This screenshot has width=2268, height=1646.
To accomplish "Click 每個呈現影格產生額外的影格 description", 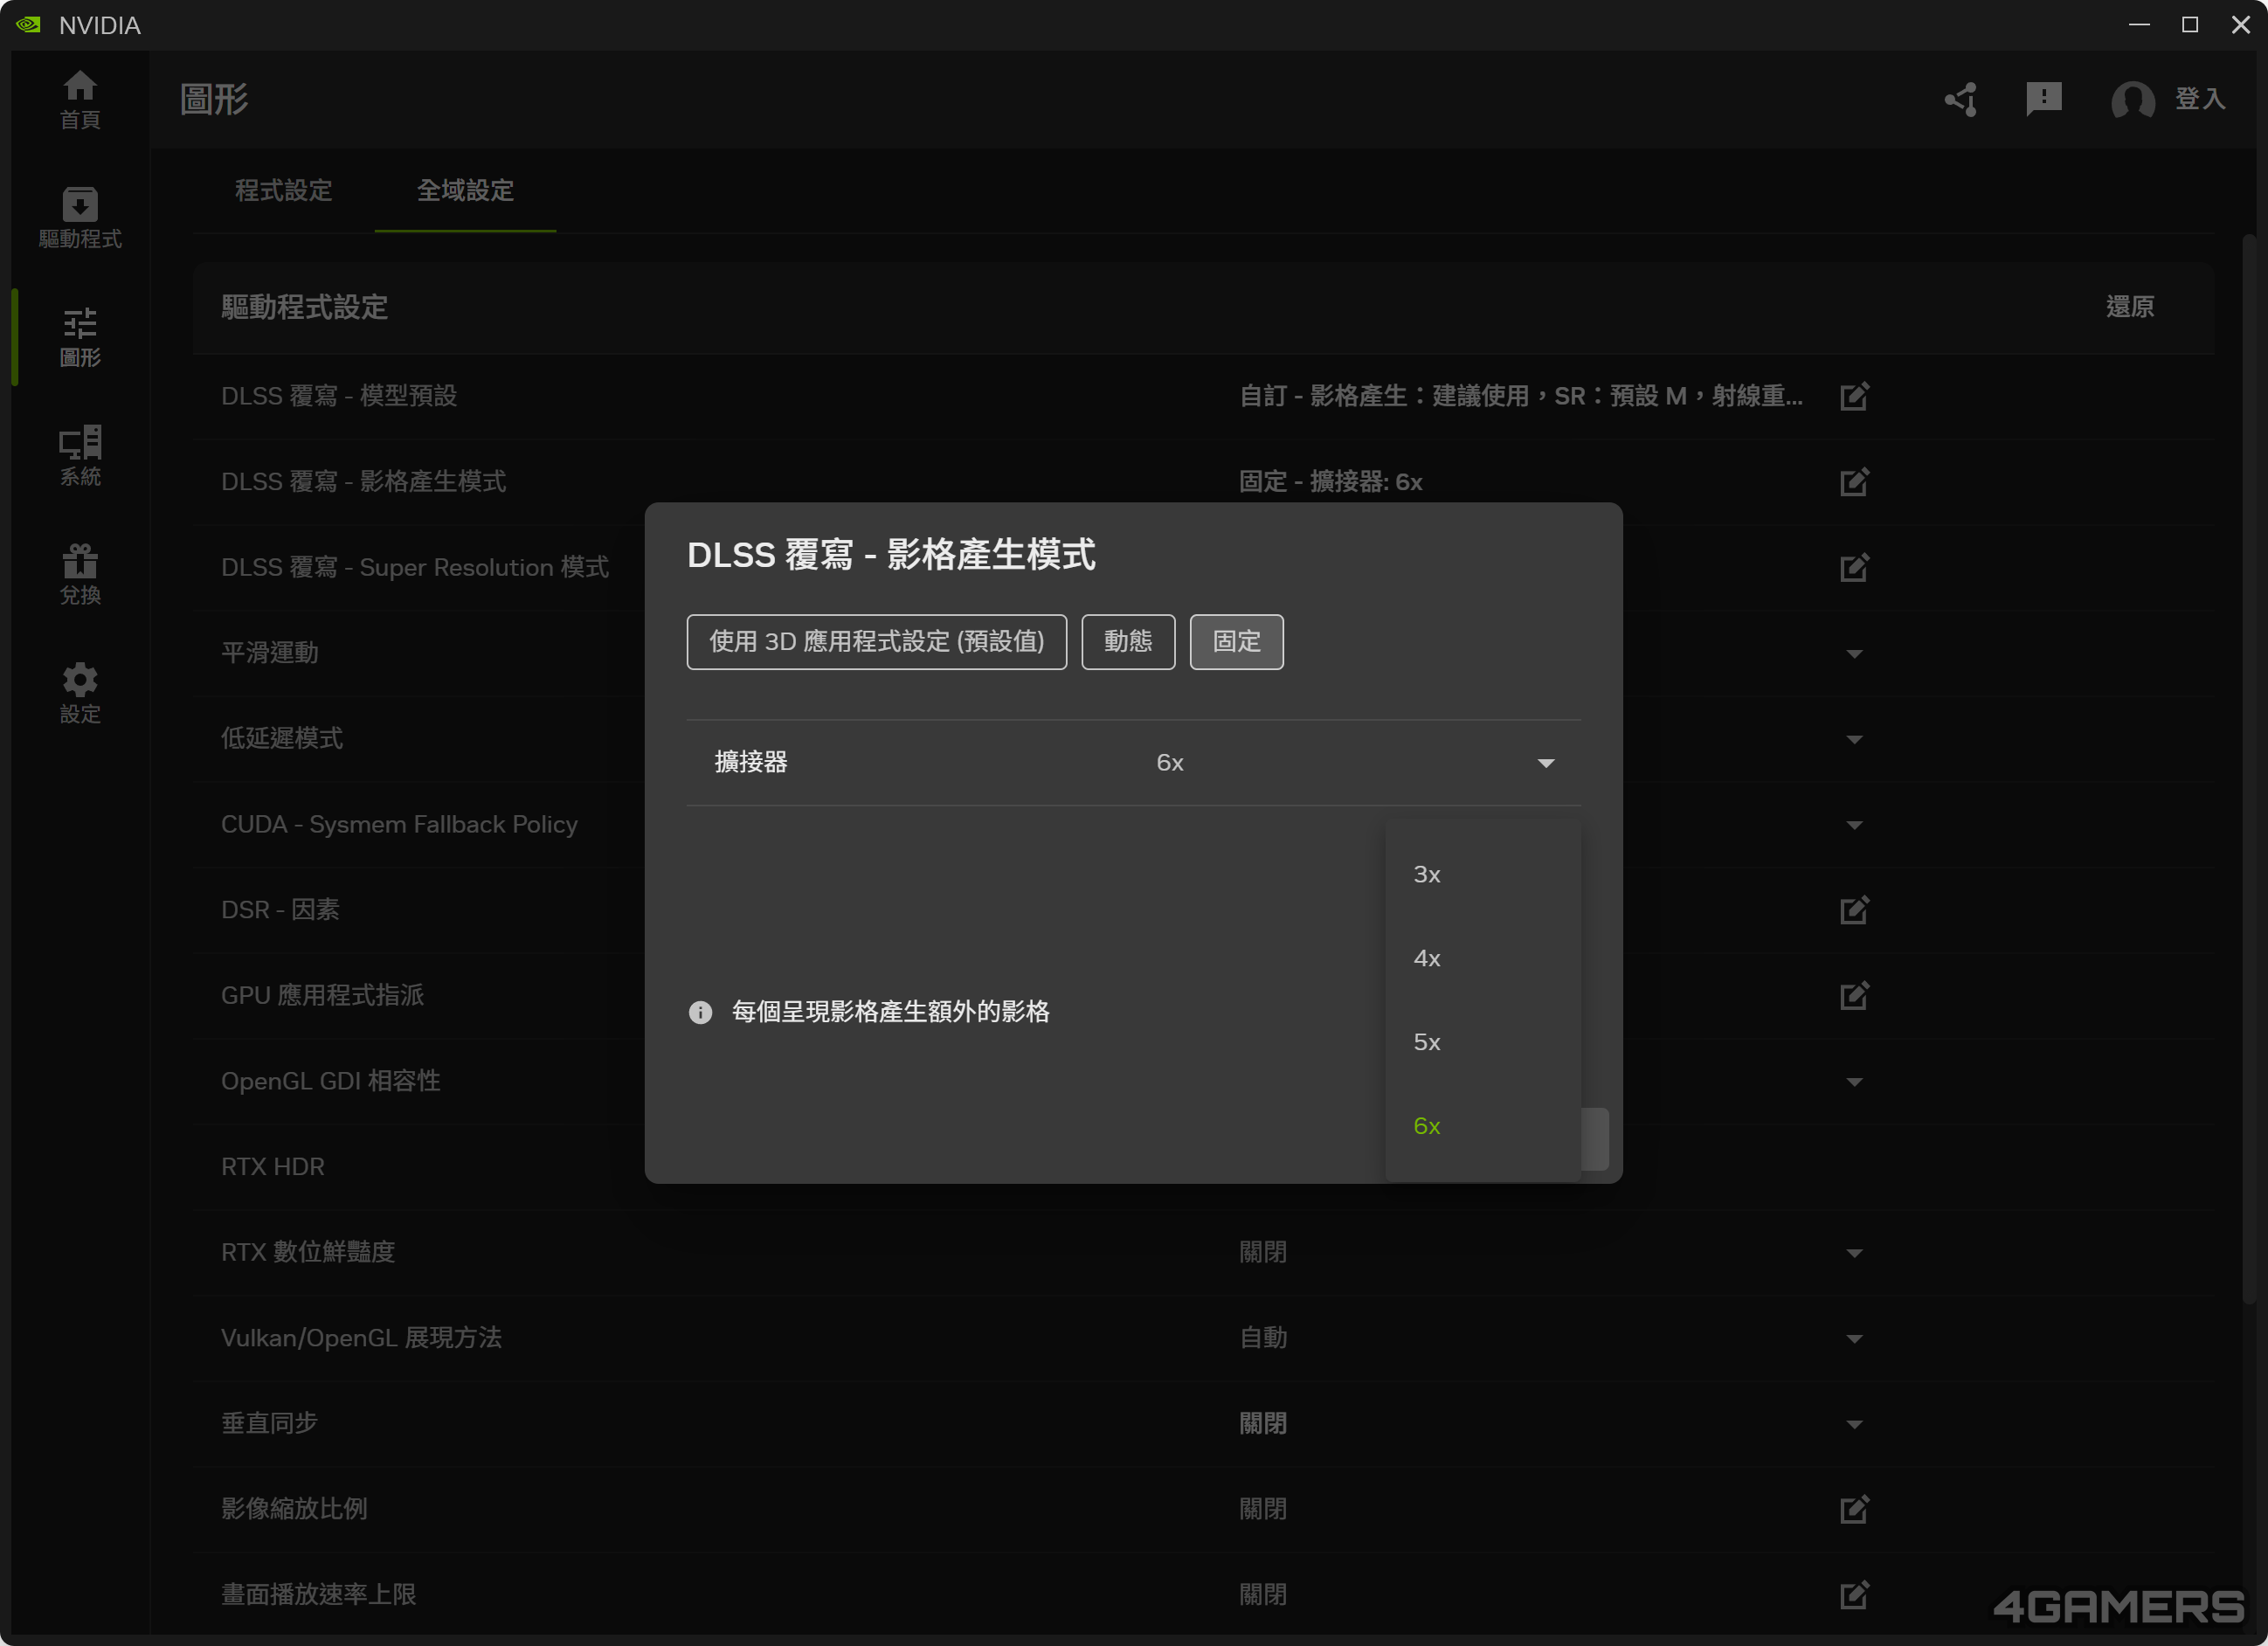I will click(890, 1012).
